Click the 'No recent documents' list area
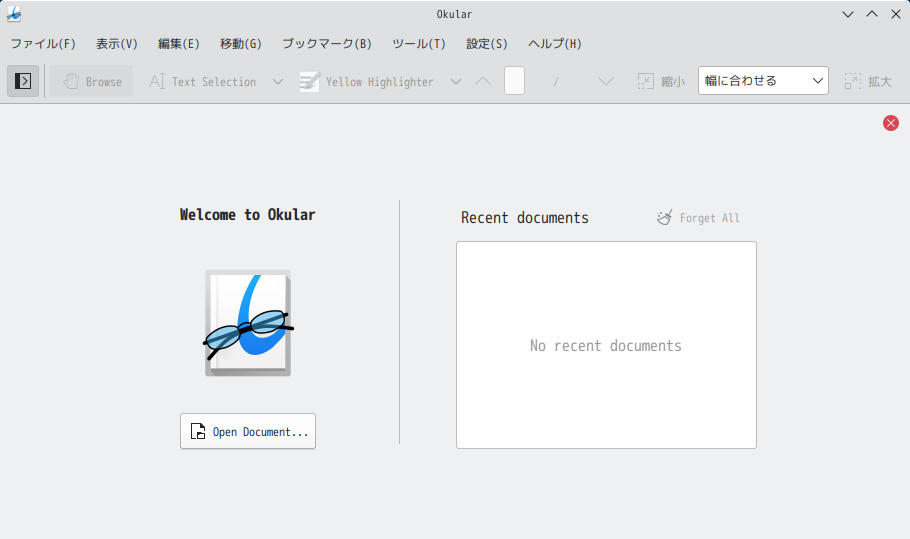Image resolution: width=910 pixels, height=539 pixels. pos(606,345)
